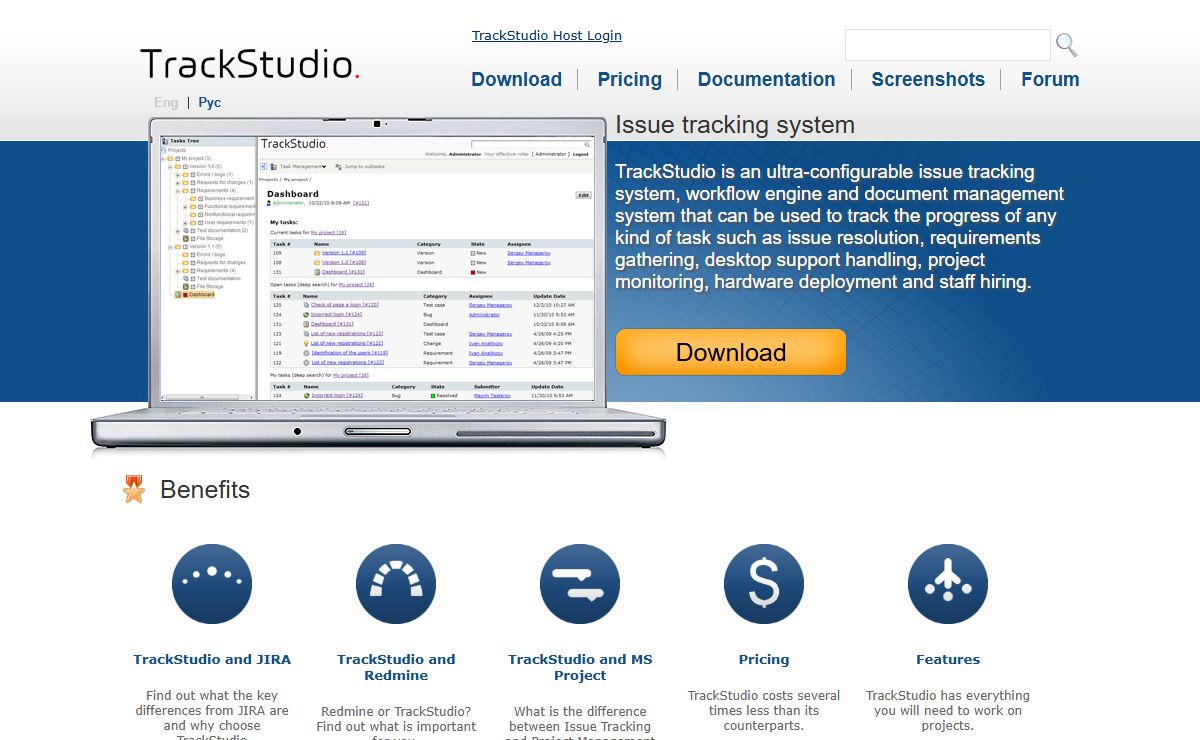The width and height of the screenshot is (1200, 740).
Task: Click the Benefits star medal icon
Action: click(x=134, y=489)
